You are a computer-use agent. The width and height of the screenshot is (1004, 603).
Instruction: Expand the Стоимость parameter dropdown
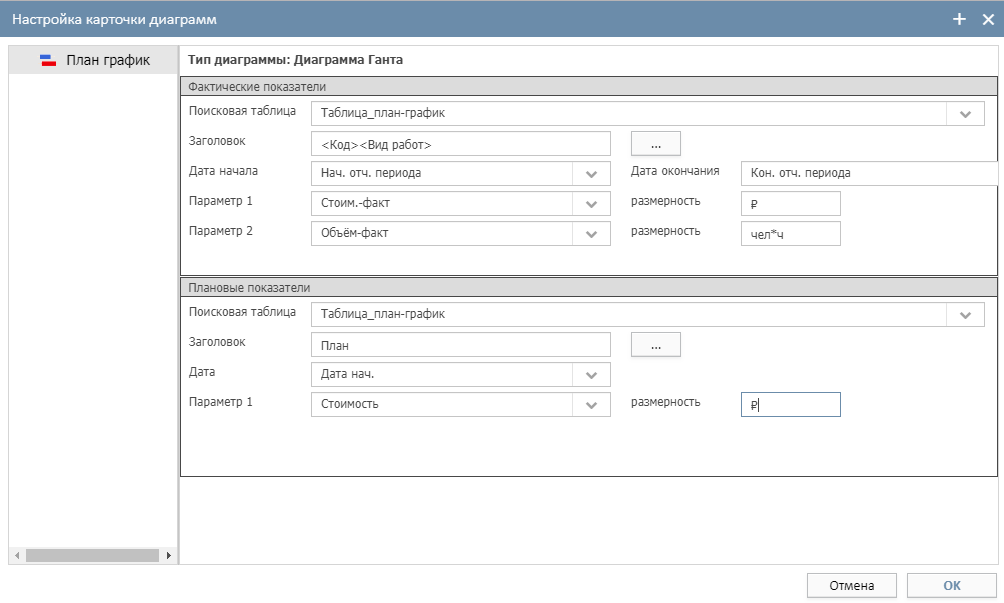tap(591, 405)
